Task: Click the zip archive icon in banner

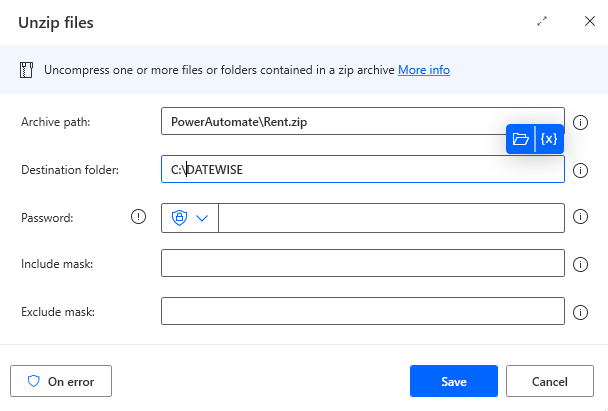Action: 27,70
